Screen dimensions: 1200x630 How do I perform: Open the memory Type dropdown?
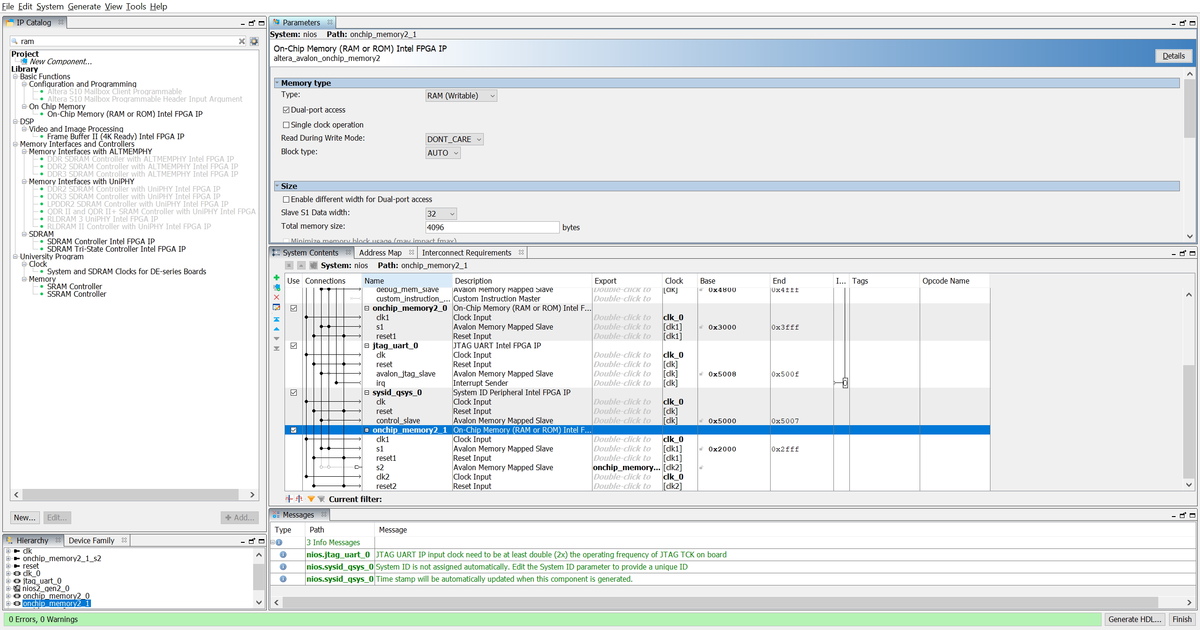(461, 95)
